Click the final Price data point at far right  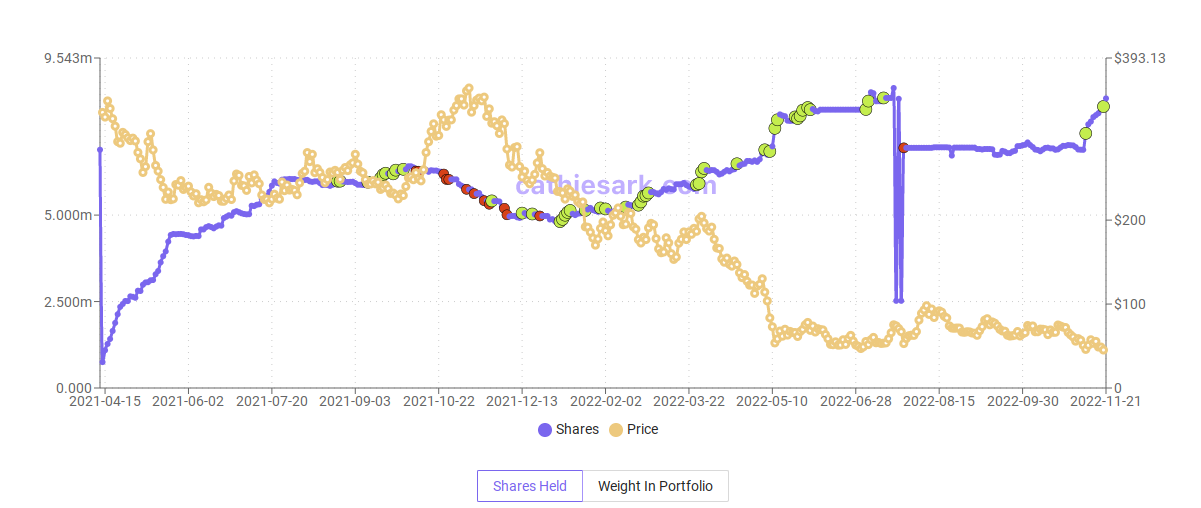1104,350
